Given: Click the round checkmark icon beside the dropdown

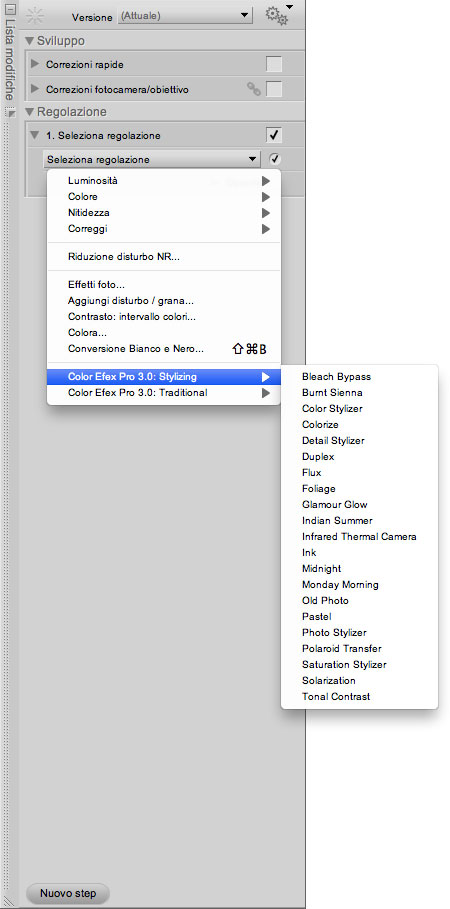Looking at the screenshot, I should point(275,159).
